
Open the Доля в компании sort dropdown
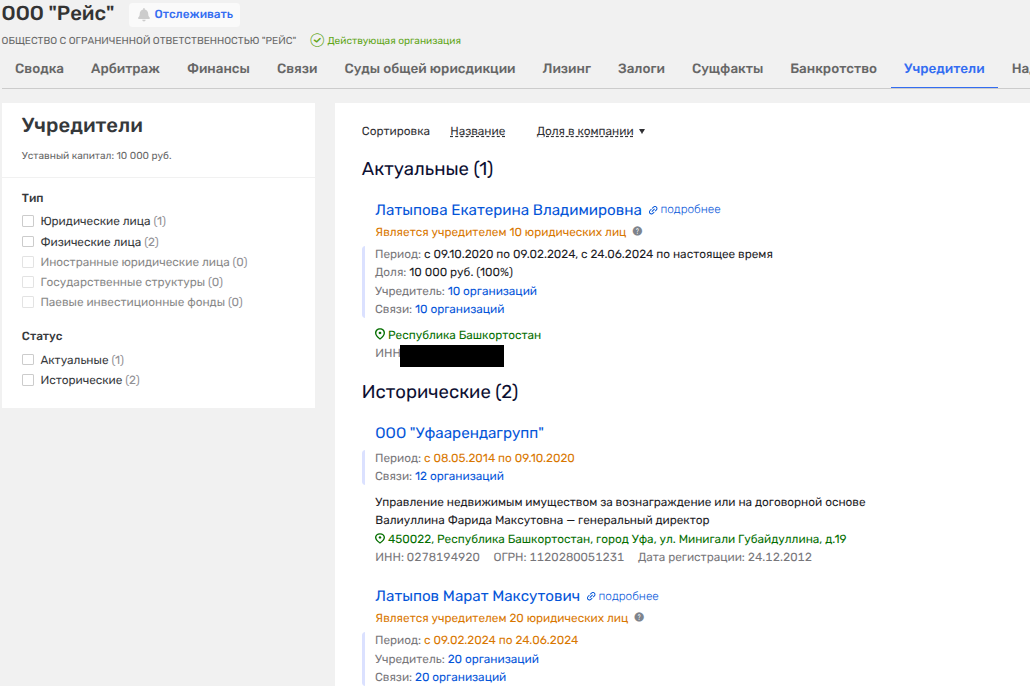tap(590, 132)
